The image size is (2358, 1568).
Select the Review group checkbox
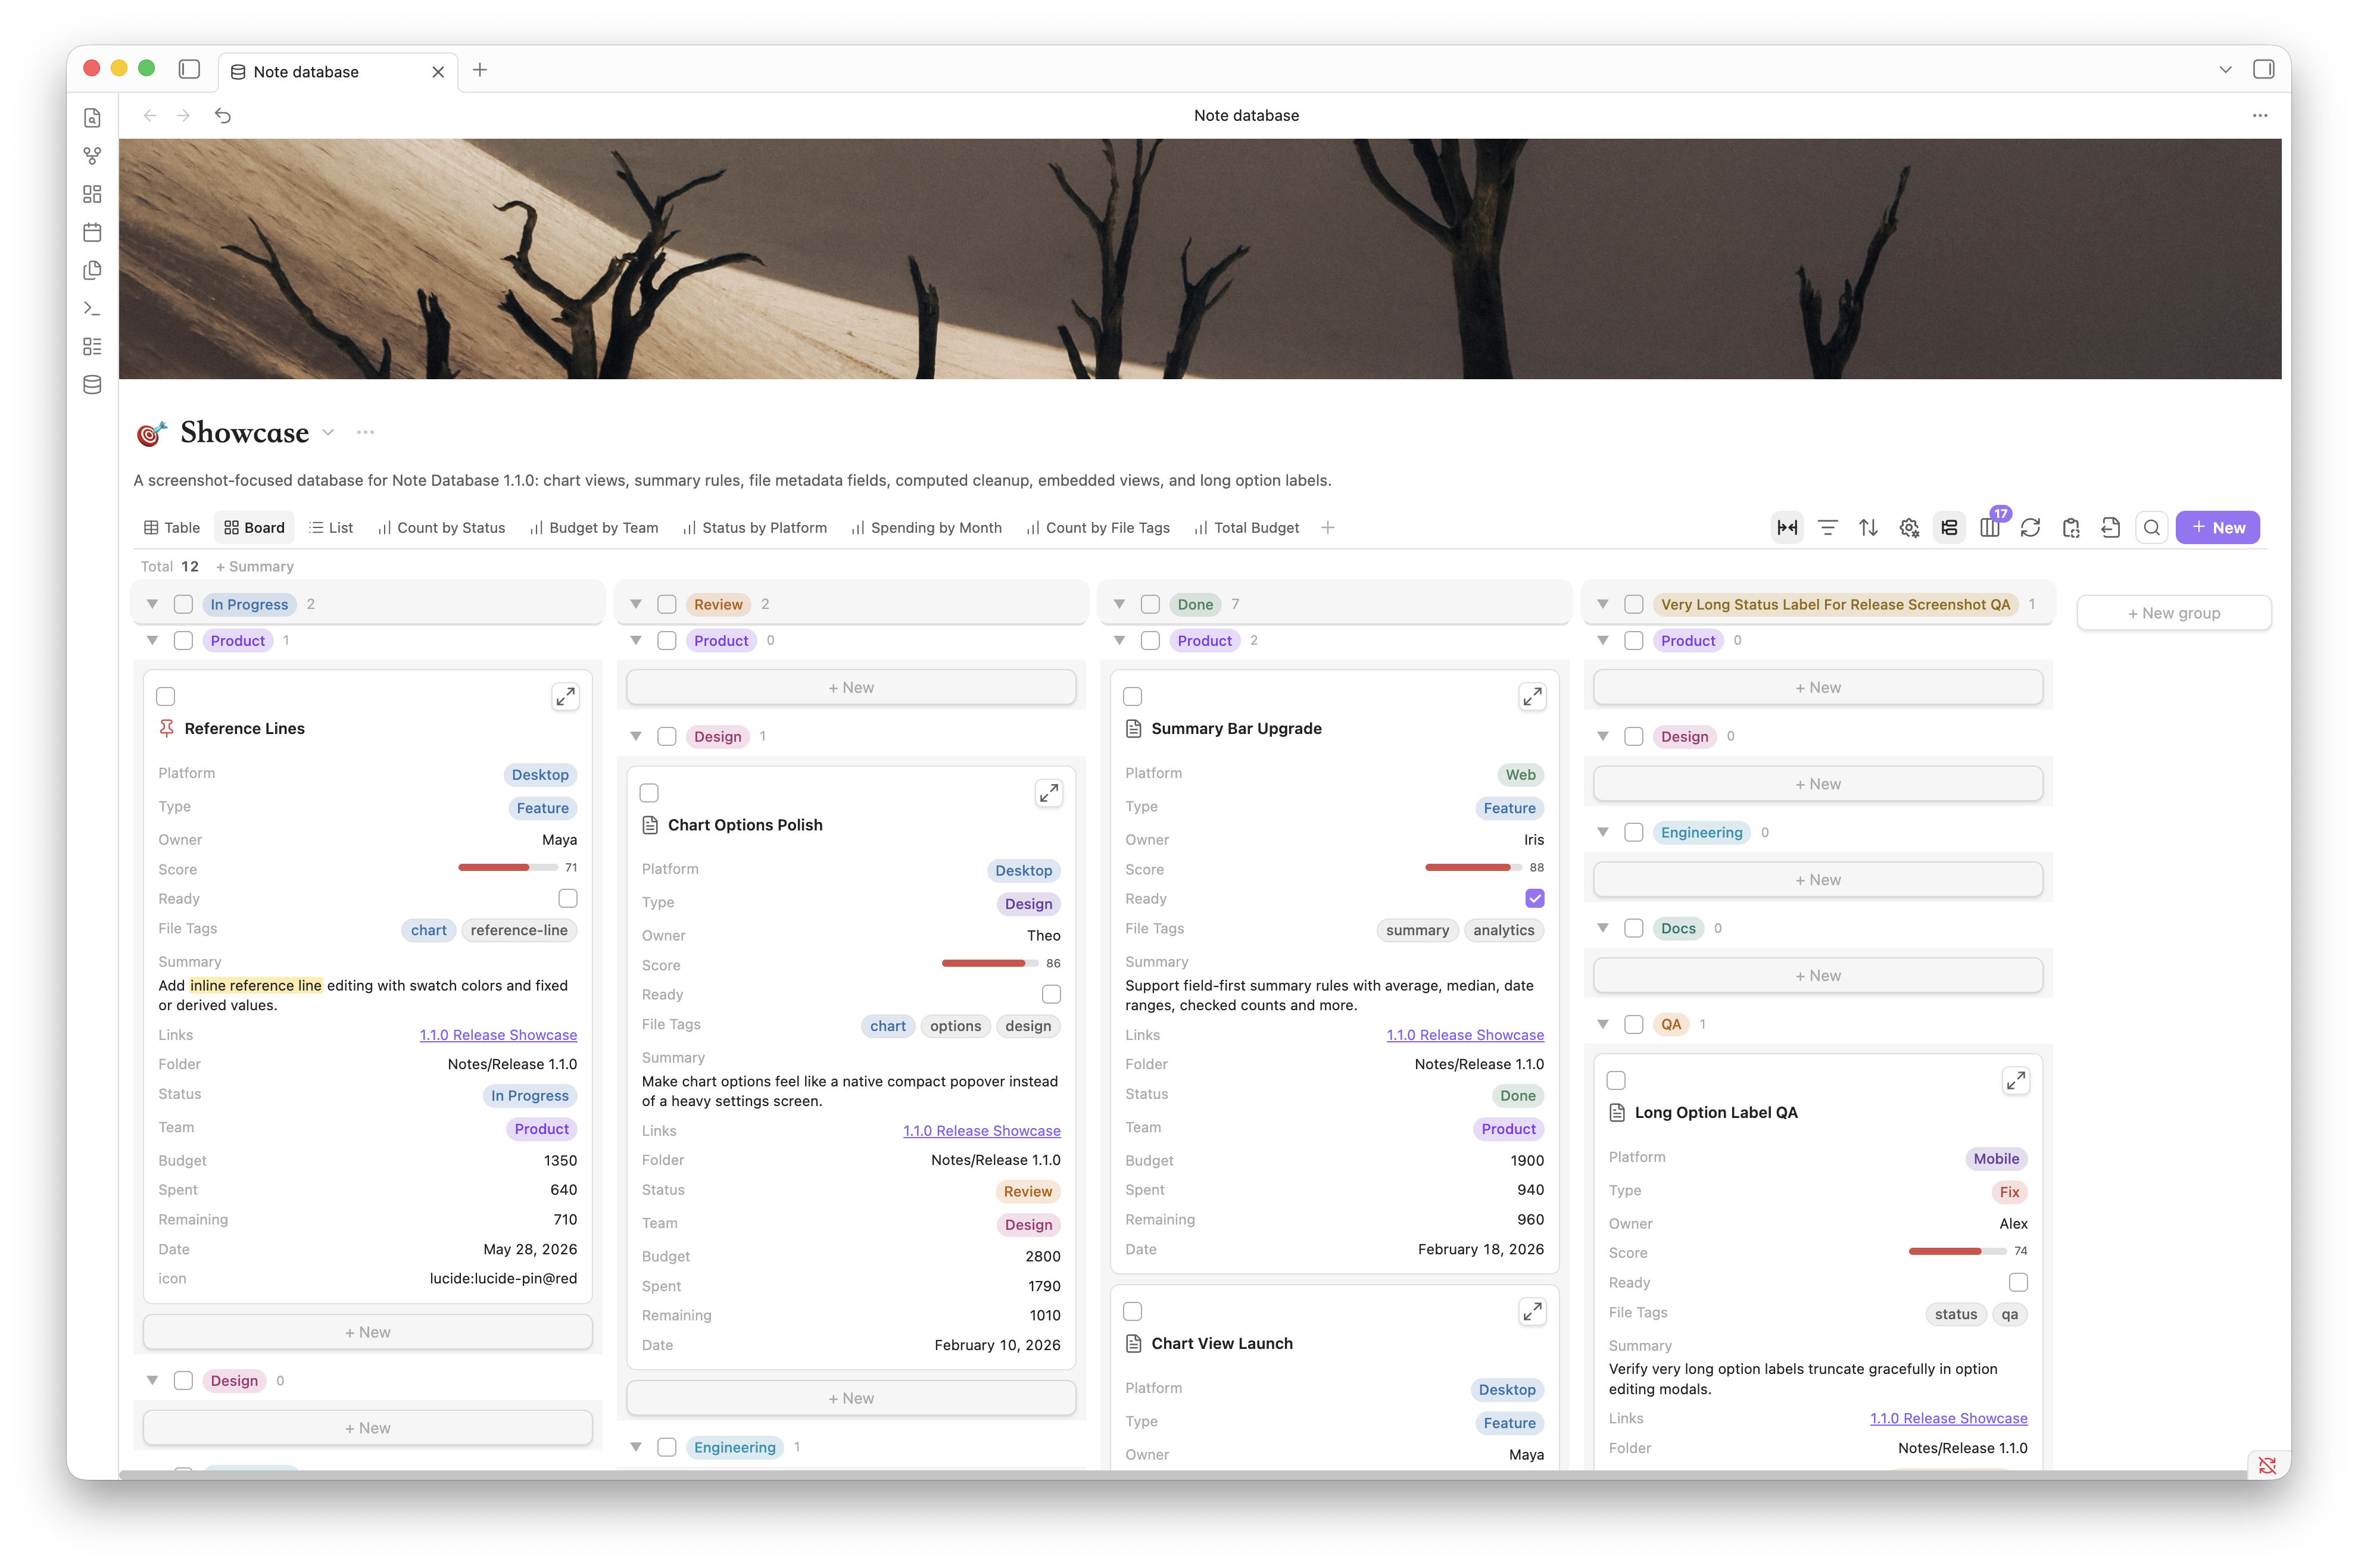(x=667, y=604)
